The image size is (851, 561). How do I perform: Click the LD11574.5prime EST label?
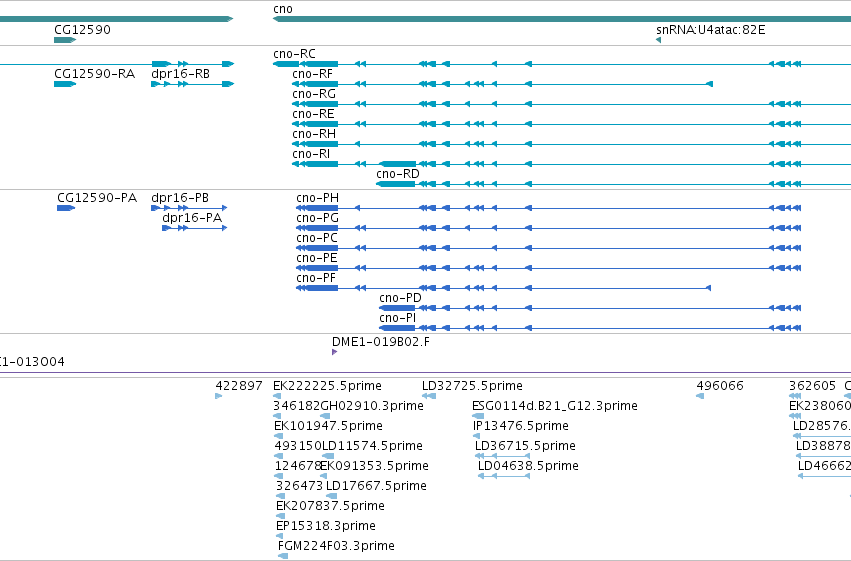click(x=372, y=447)
